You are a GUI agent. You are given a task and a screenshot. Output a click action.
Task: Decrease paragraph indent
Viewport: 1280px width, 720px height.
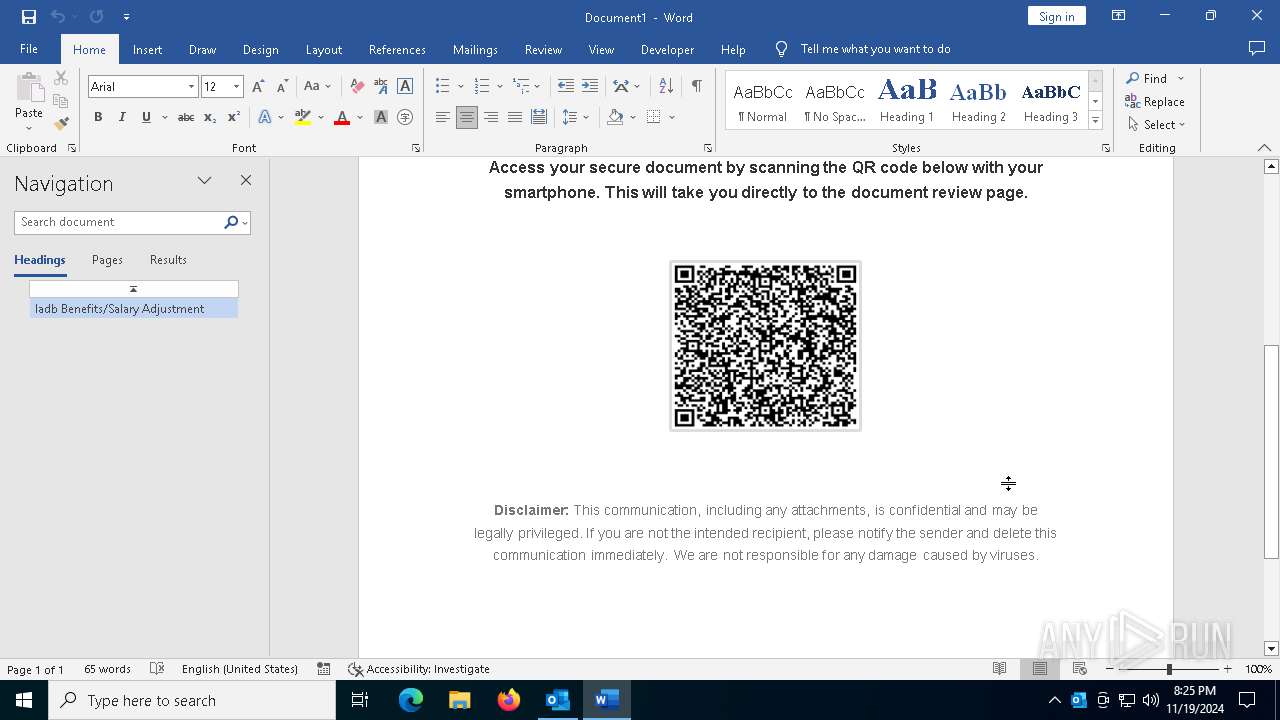[566, 87]
